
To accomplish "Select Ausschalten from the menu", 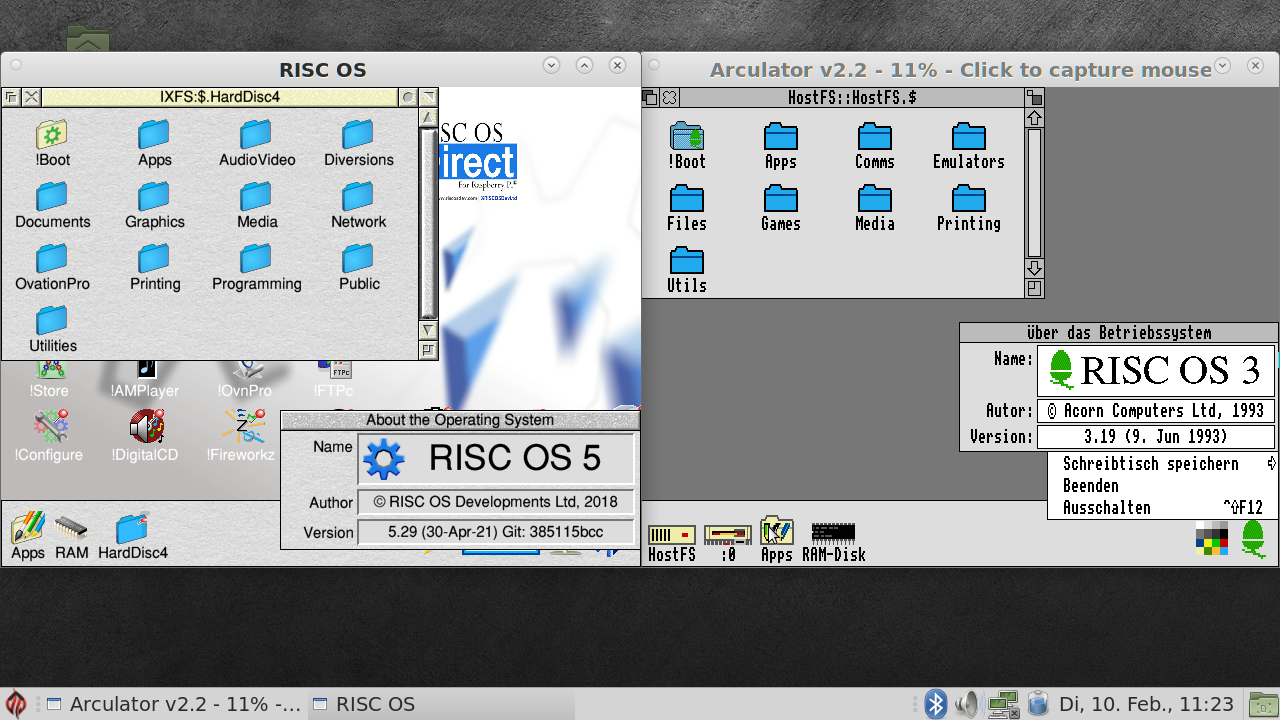I will pyautogui.click(x=1106, y=508).
